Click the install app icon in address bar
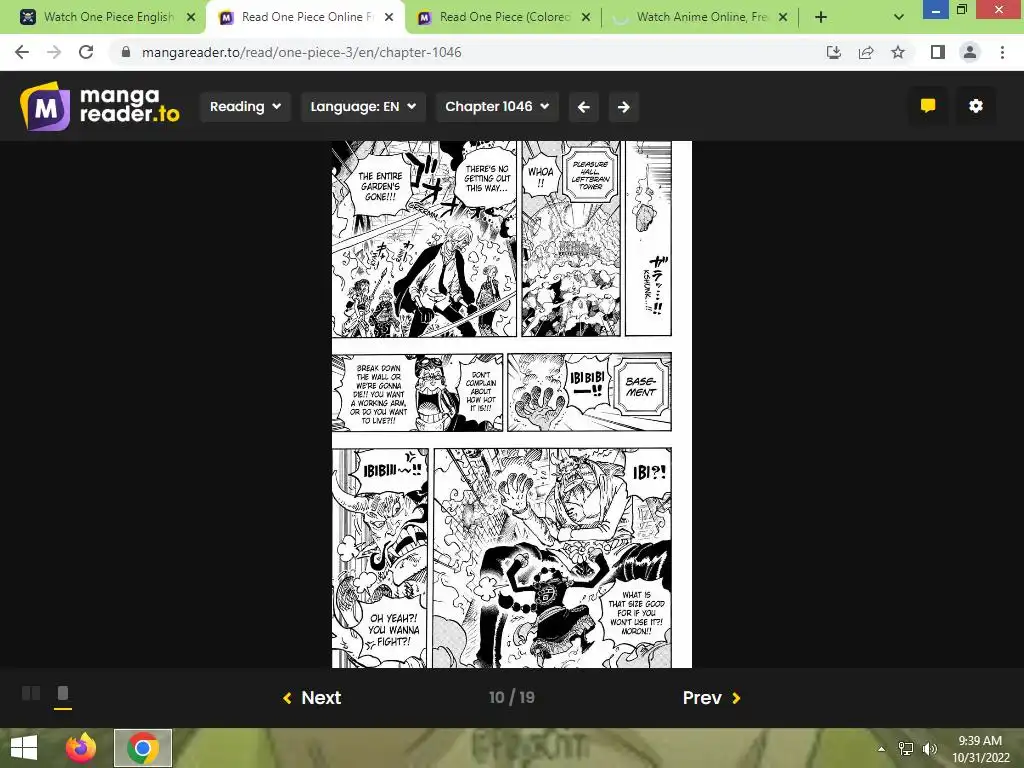The width and height of the screenshot is (1024, 768). (834, 52)
